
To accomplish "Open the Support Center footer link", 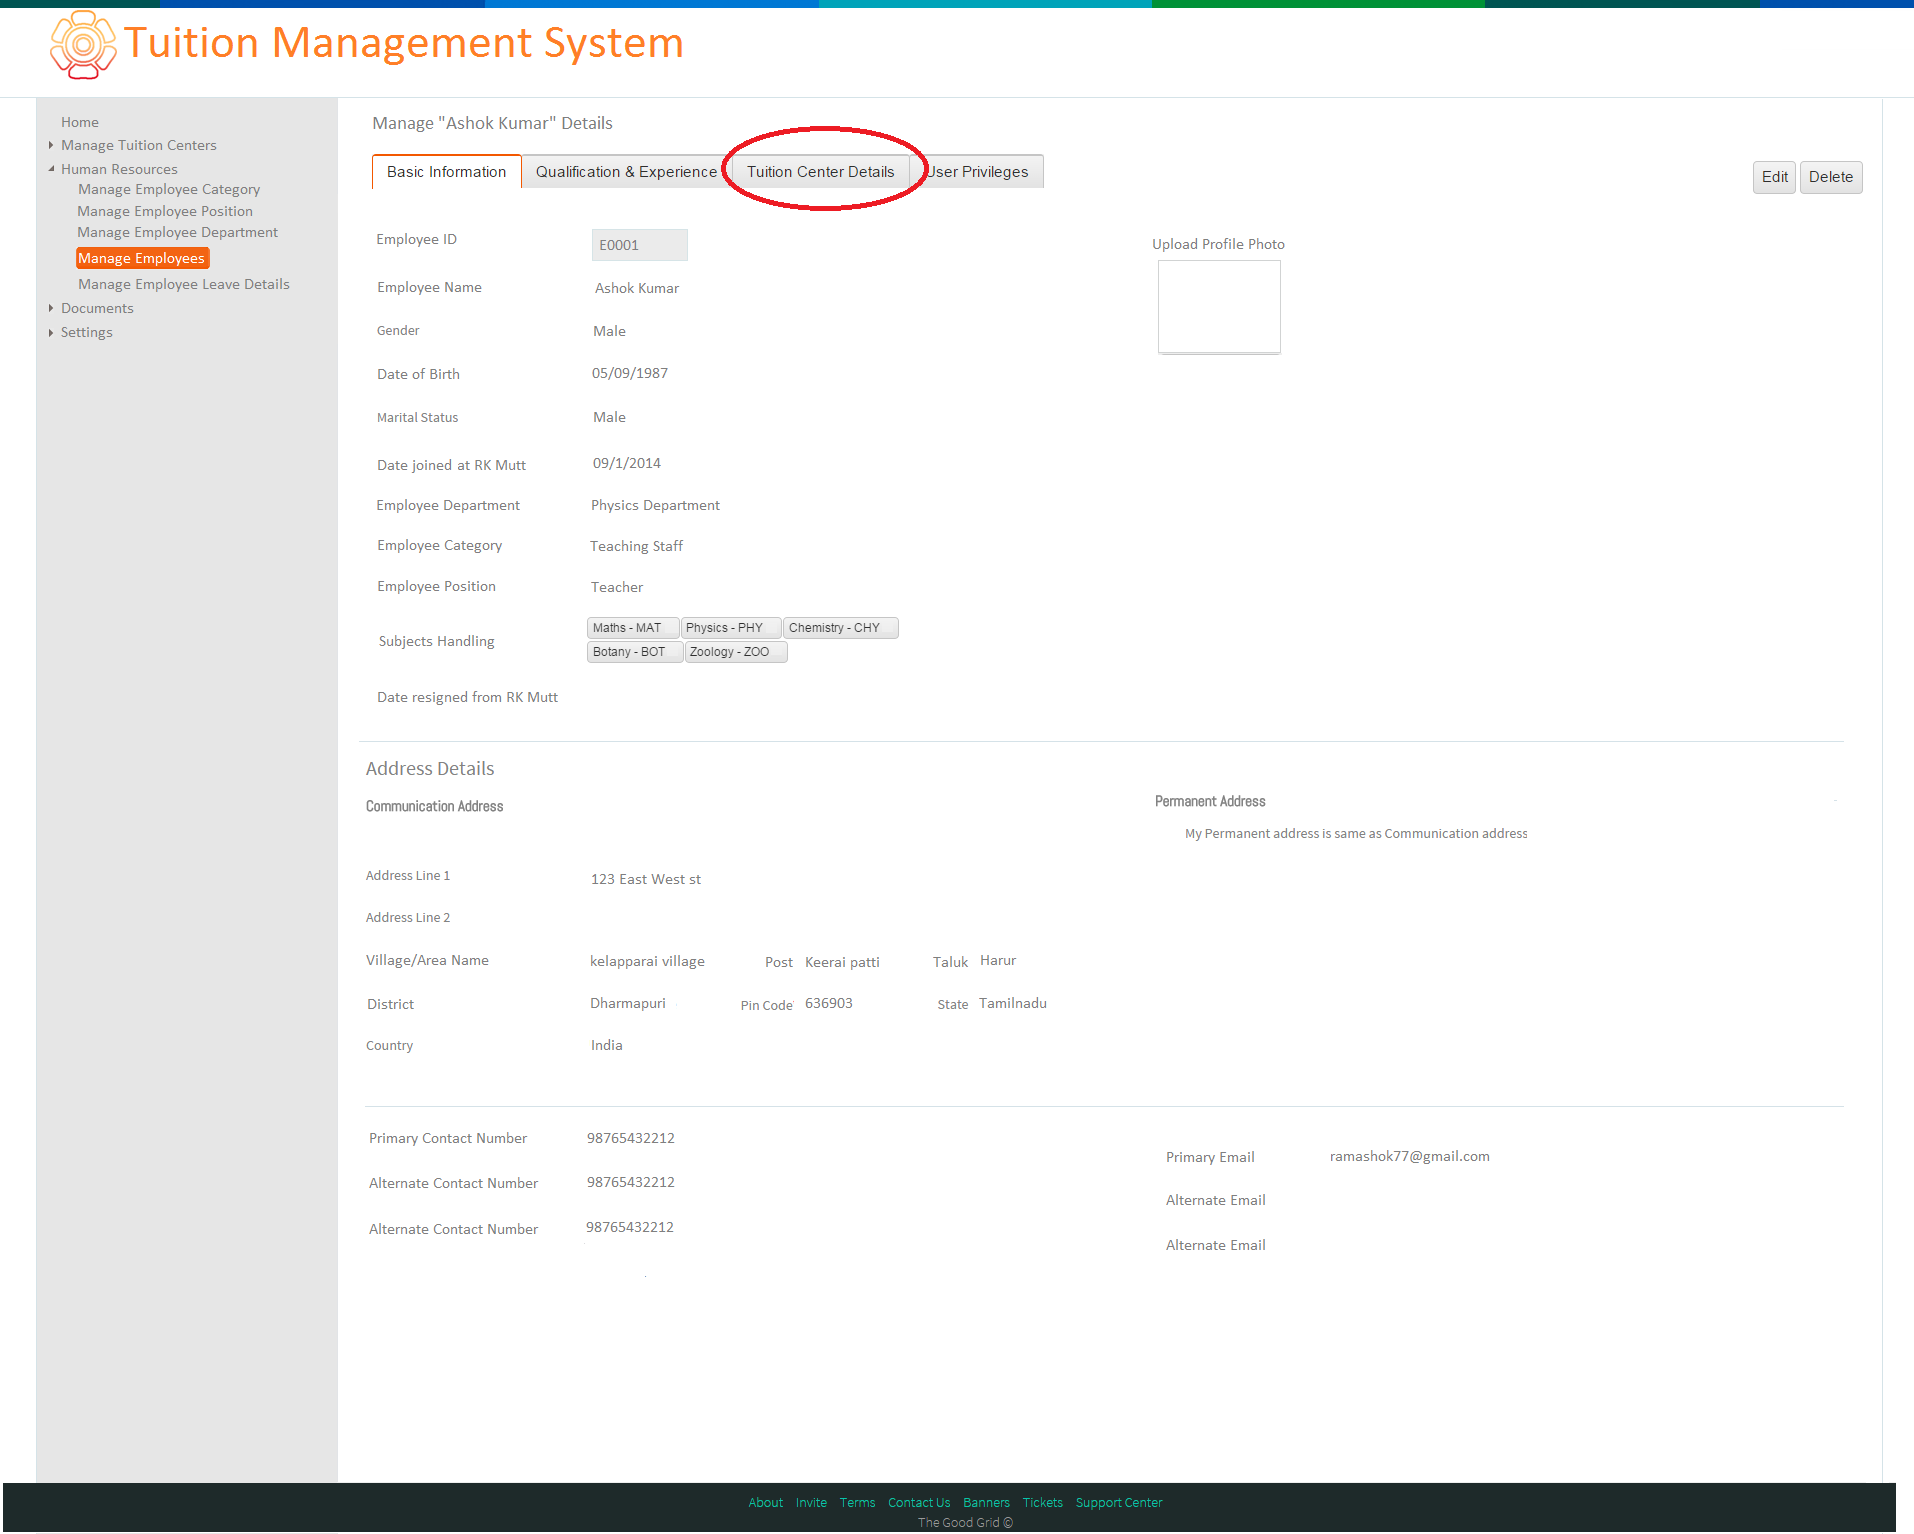I will 1119,1503.
